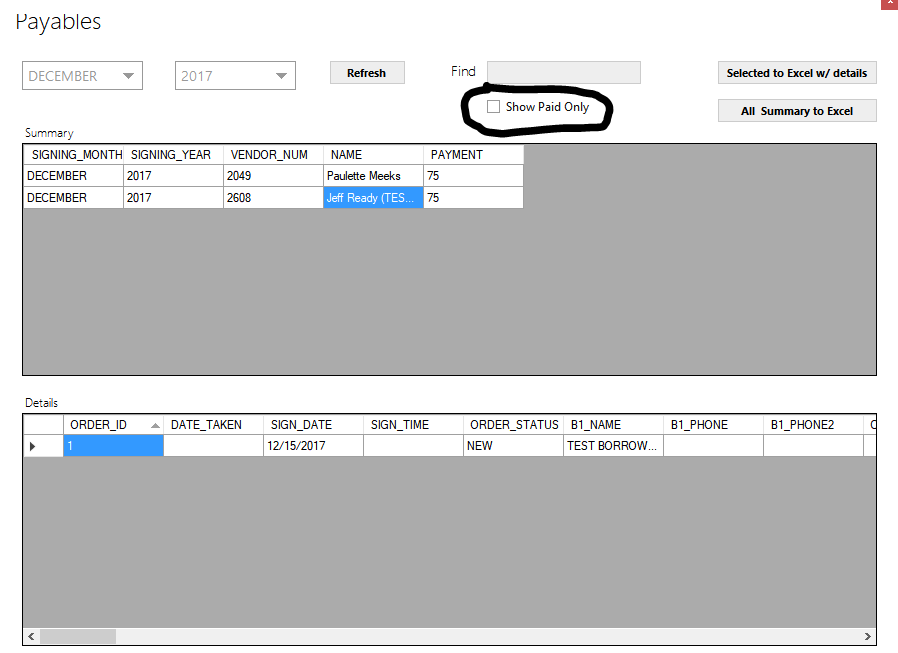Click the red close button at top right
The image size is (898, 653).
888,4
